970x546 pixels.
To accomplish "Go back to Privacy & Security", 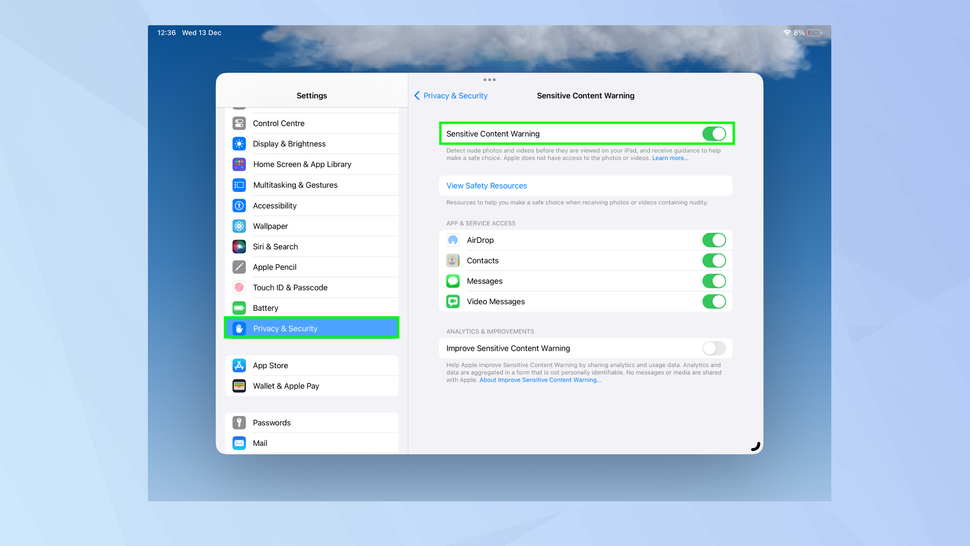I will [x=450, y=96].
